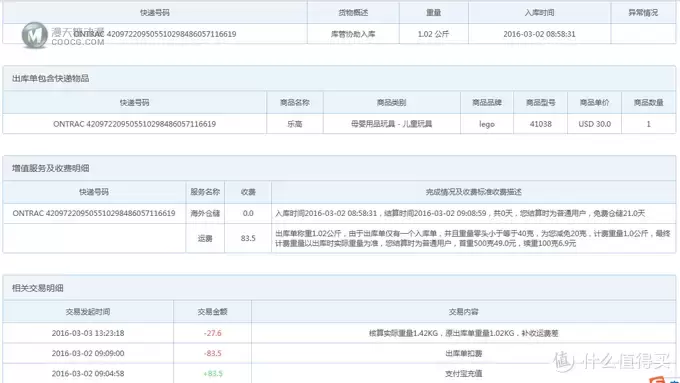Click the '交易内容' column header

click(x=463, y=311)
